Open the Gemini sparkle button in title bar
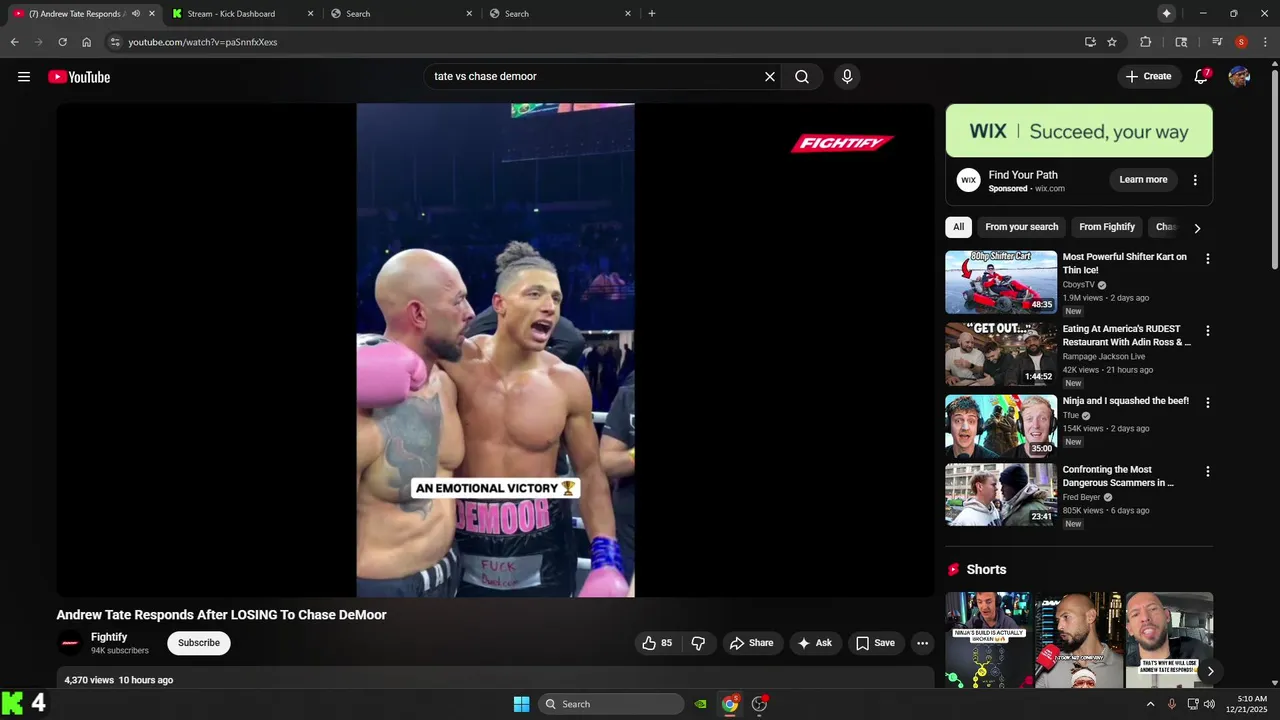 (1166, 13)
